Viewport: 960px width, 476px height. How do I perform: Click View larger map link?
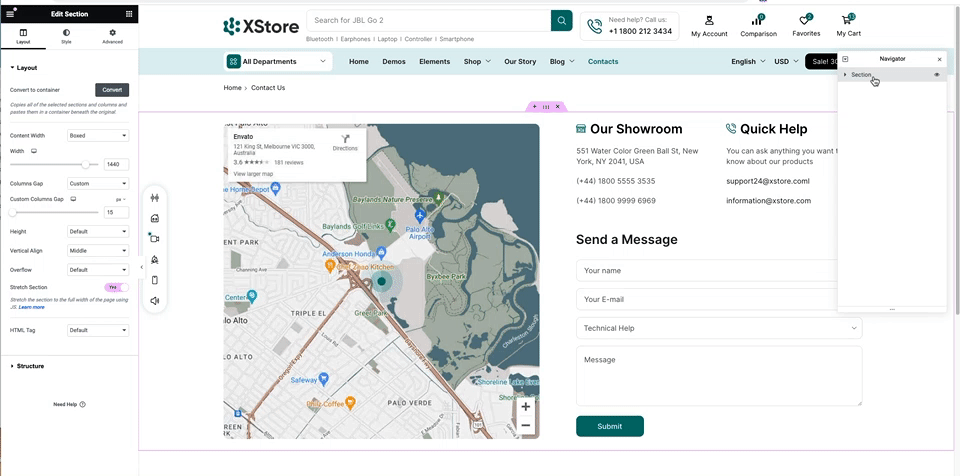coord(253,174)
